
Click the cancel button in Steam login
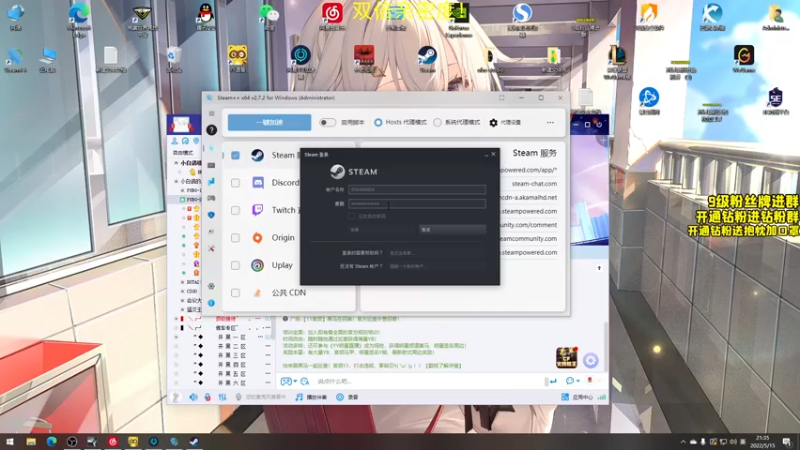[x=452, y=230]
